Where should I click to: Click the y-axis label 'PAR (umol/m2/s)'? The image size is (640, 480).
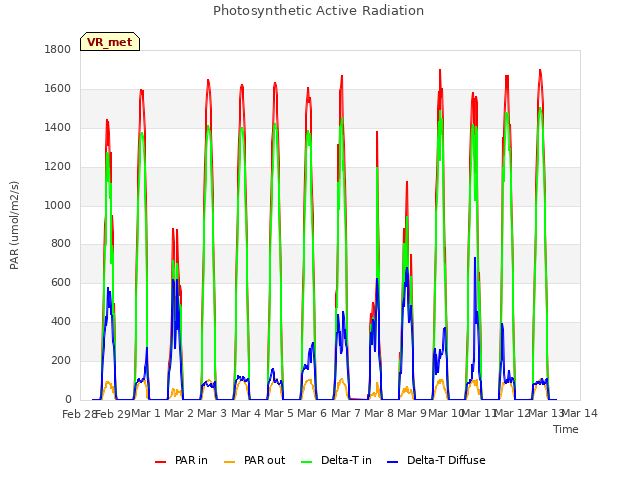point(14,225)
